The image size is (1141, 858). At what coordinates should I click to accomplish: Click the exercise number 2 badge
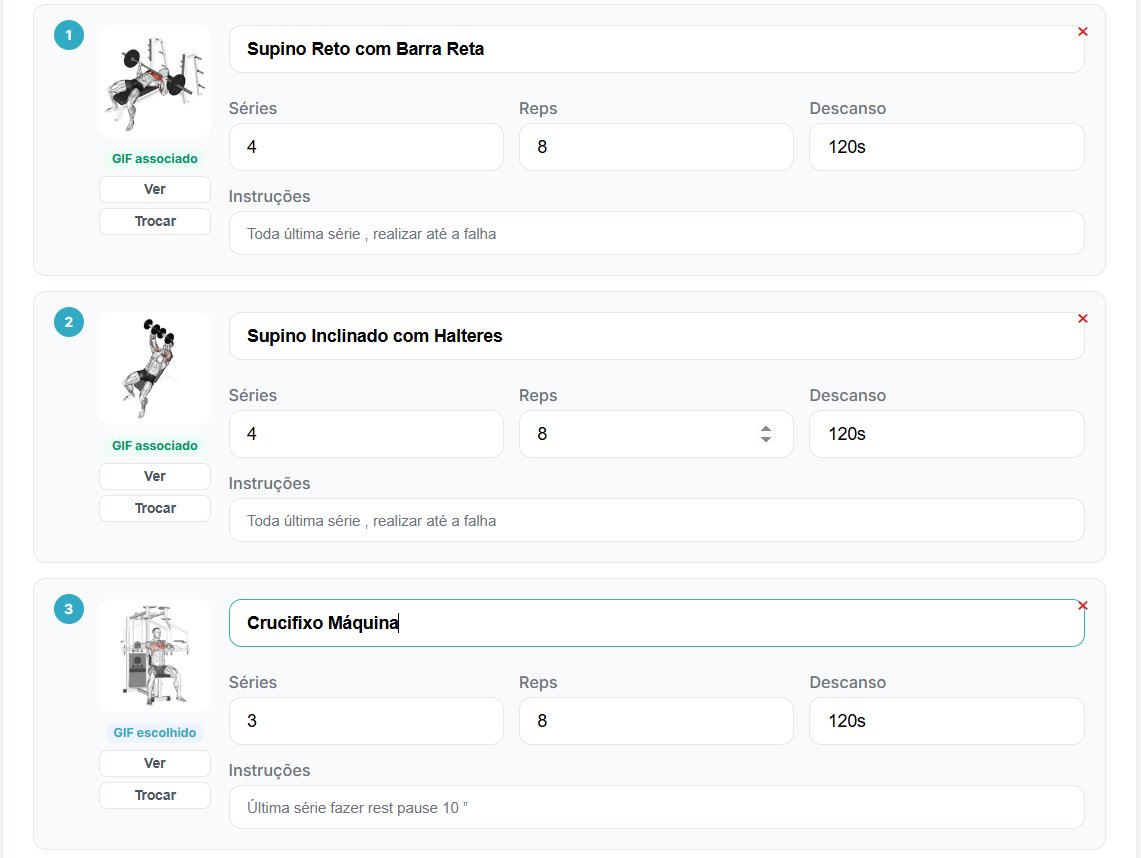point(69,322)
